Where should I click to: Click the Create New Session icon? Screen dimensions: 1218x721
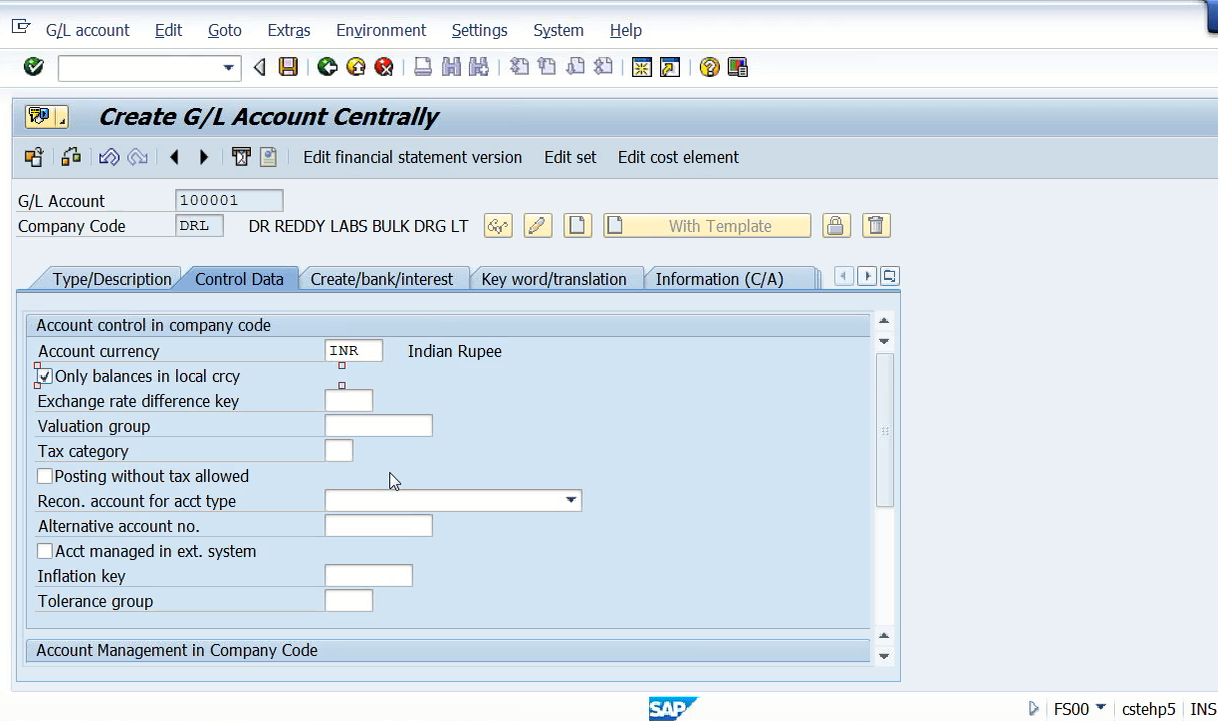coord(642,67)
